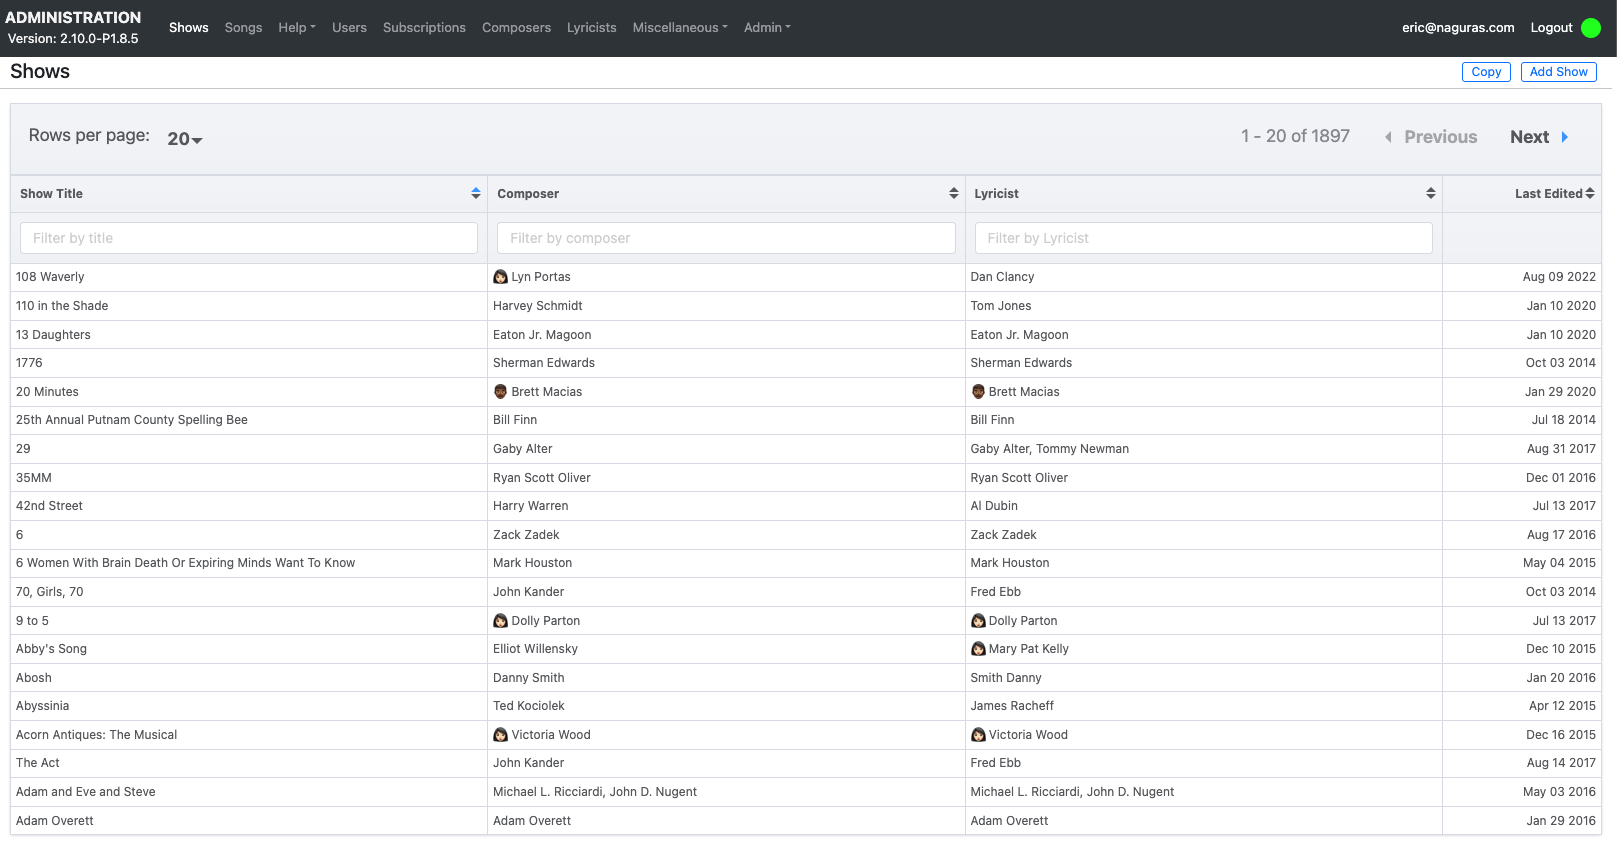Select the show title 42nd Street
Screen dimensions: 1617x861
[x=49, y=506]
